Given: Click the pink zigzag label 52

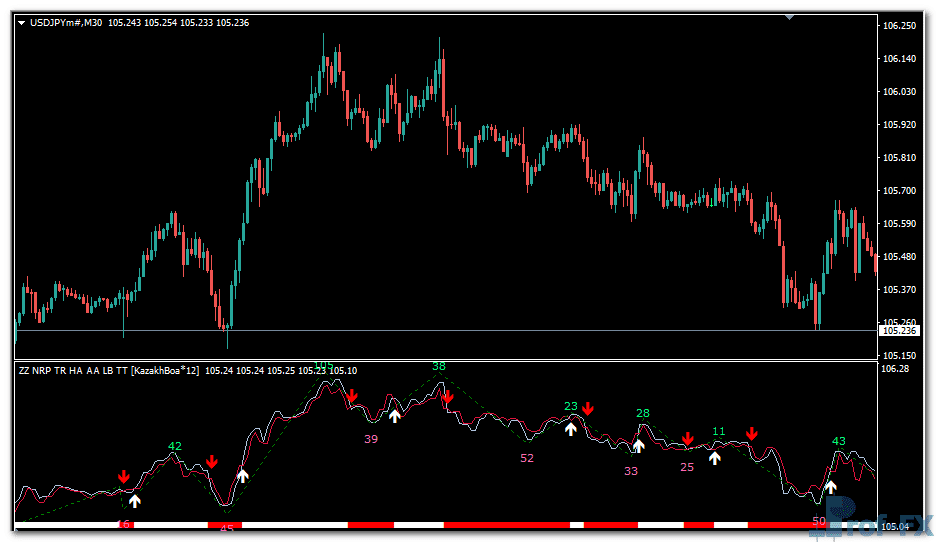Looking at the screenshot, I should tap(527, 458).
